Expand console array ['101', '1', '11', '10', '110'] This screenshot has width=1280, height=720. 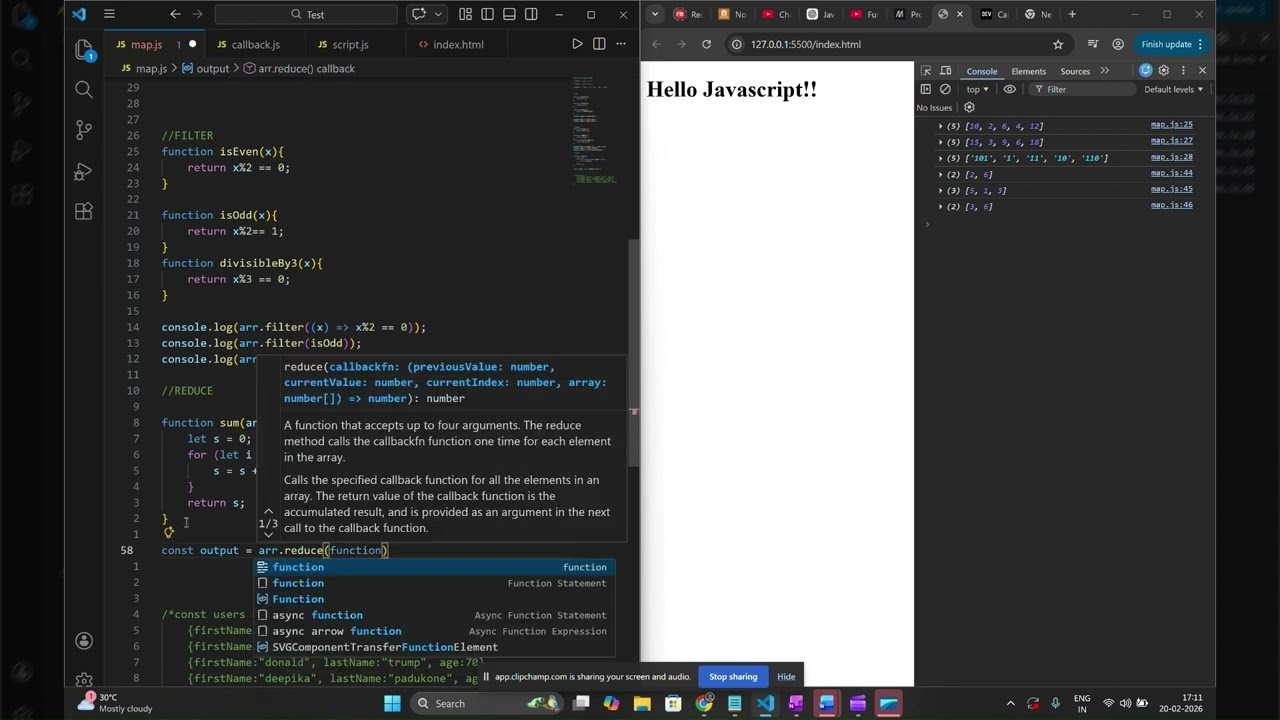(x=940, y=158)
